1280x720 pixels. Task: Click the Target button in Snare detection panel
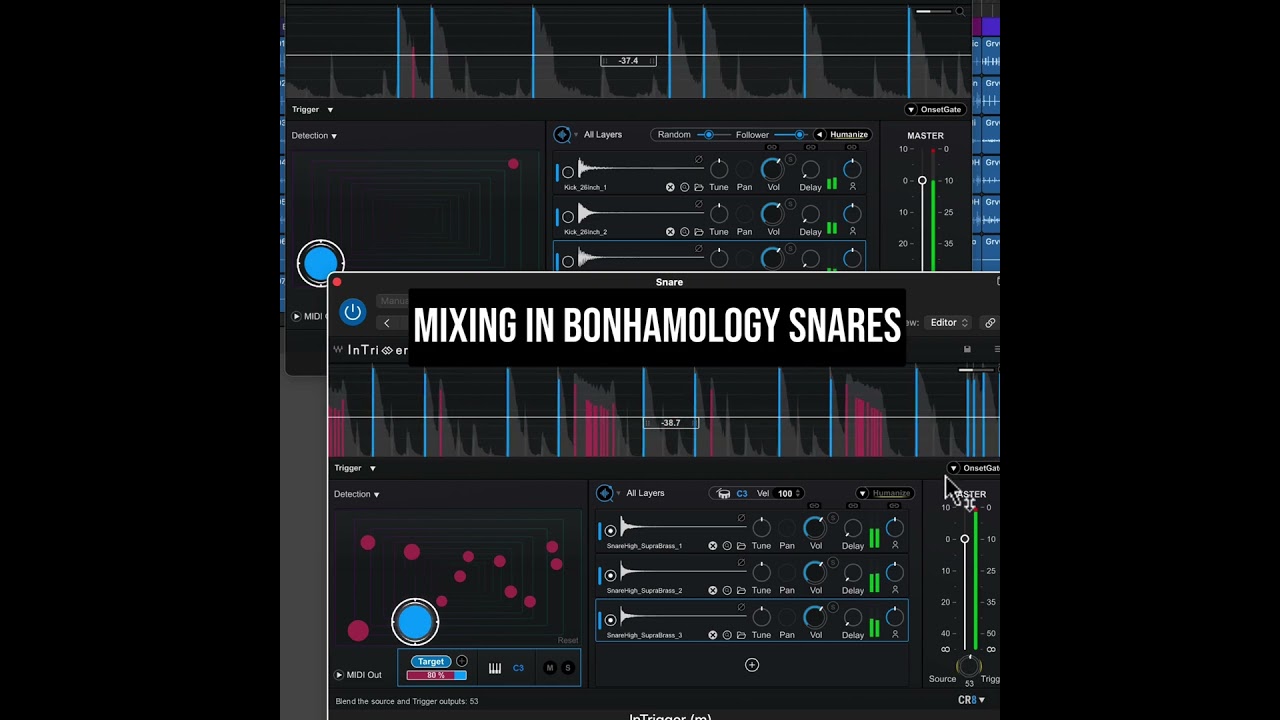pyautogui.click(x=431, y=661)
